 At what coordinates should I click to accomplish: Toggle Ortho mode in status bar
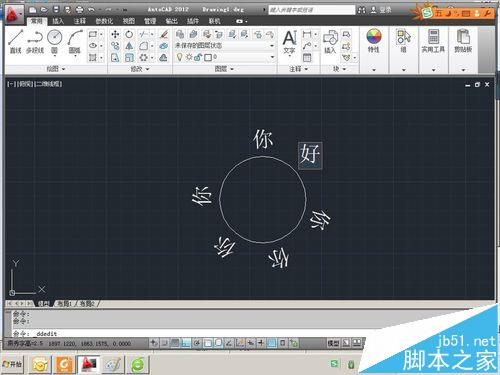[186, 343]
